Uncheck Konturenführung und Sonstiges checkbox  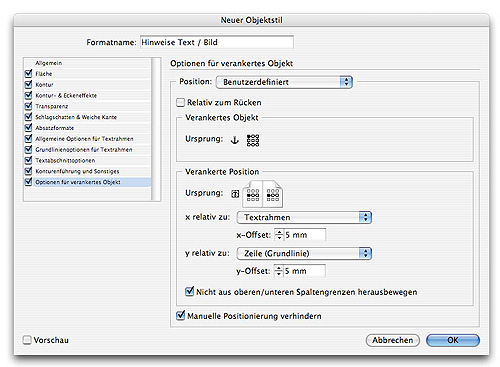coord(29,171)
